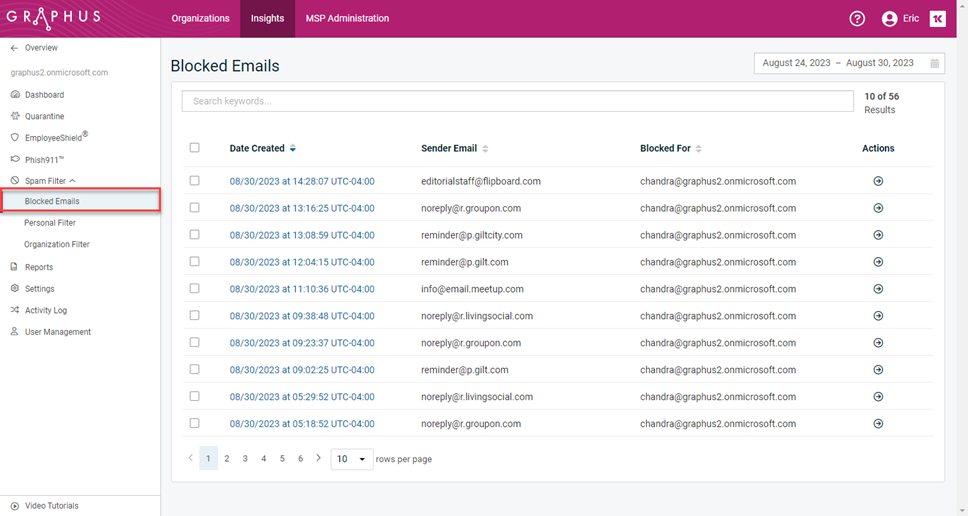Screen dimensions: 968x516
Task: Check the 05:29:52 livingsocial row checkbox
Action: [x=194, y=396]
